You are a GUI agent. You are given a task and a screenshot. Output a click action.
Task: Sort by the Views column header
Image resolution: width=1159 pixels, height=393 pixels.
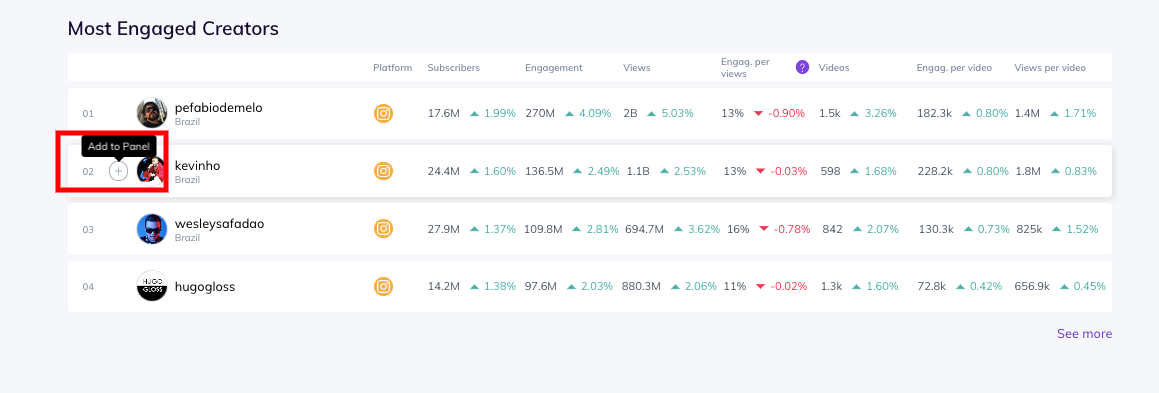636,68
